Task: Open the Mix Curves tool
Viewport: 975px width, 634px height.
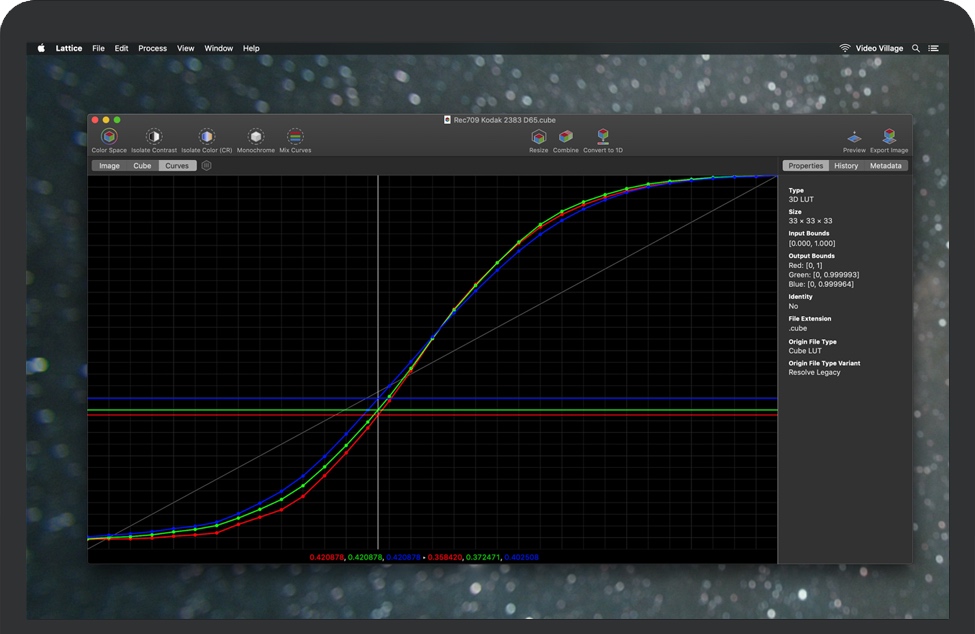Action: pyautogui.click(x=295, y=137)
